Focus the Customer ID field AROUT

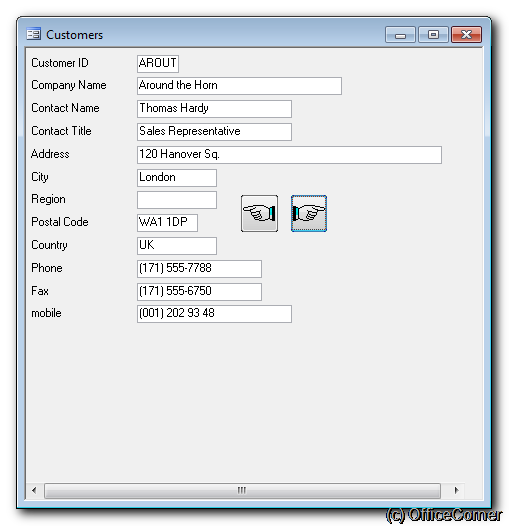(x=158, y=64)
